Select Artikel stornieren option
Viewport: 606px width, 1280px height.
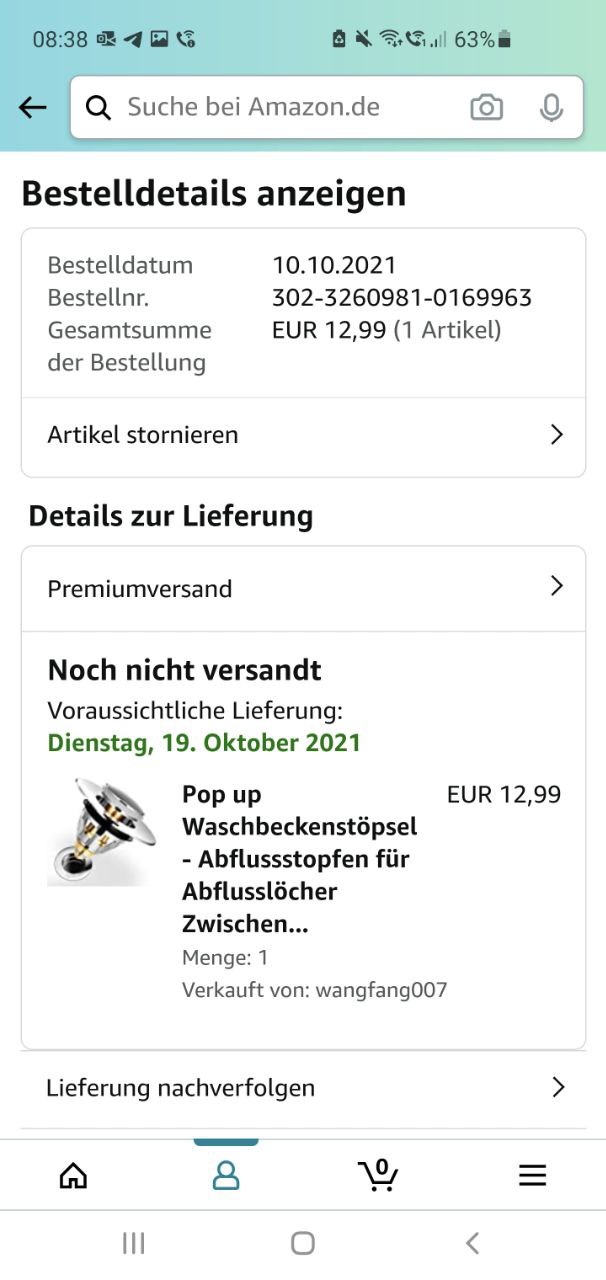303,435
